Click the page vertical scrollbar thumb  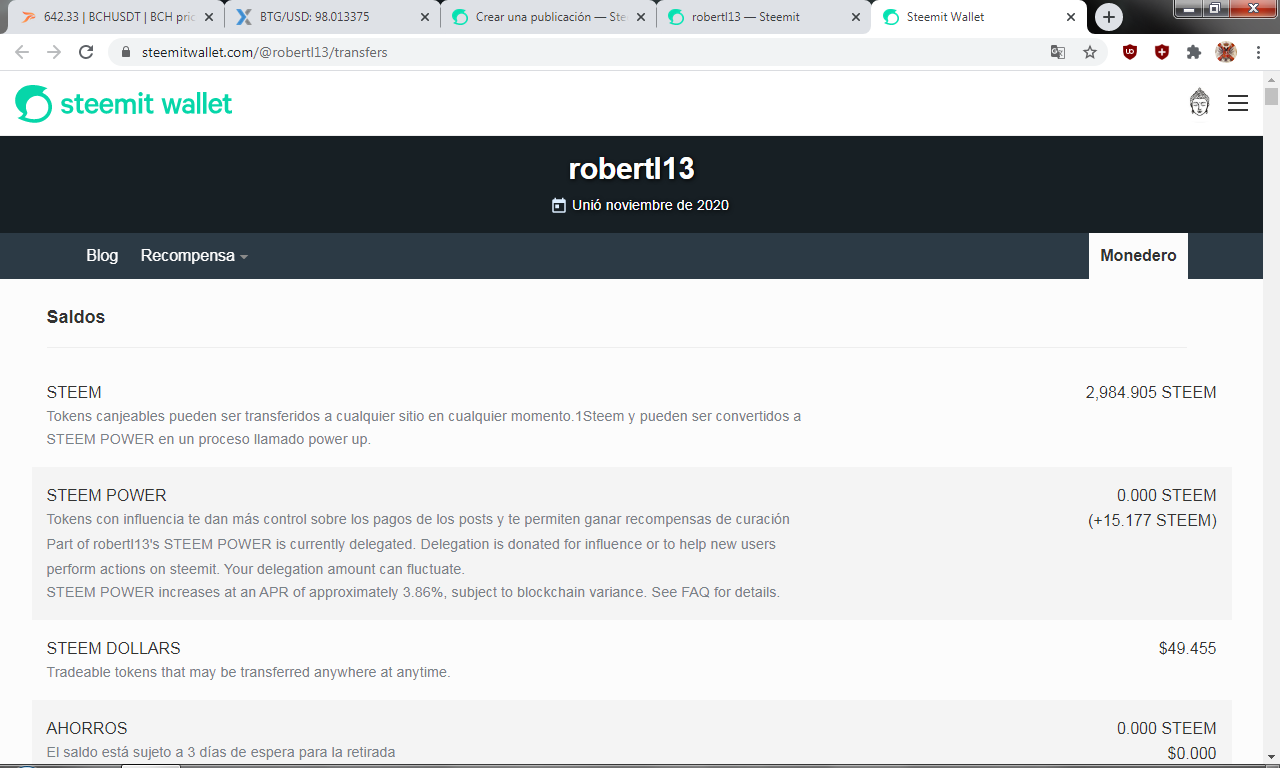pos(1271,96)
